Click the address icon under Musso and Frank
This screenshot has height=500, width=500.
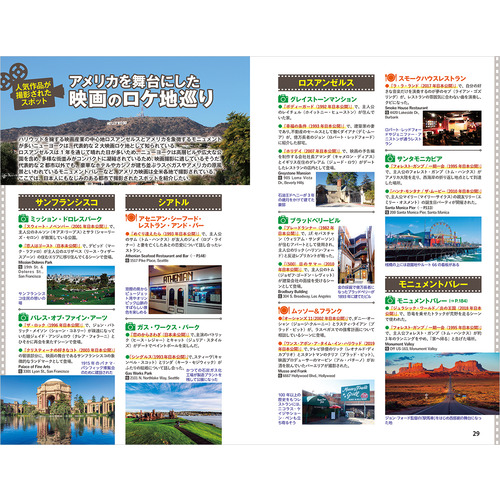(x=280, y=376)
